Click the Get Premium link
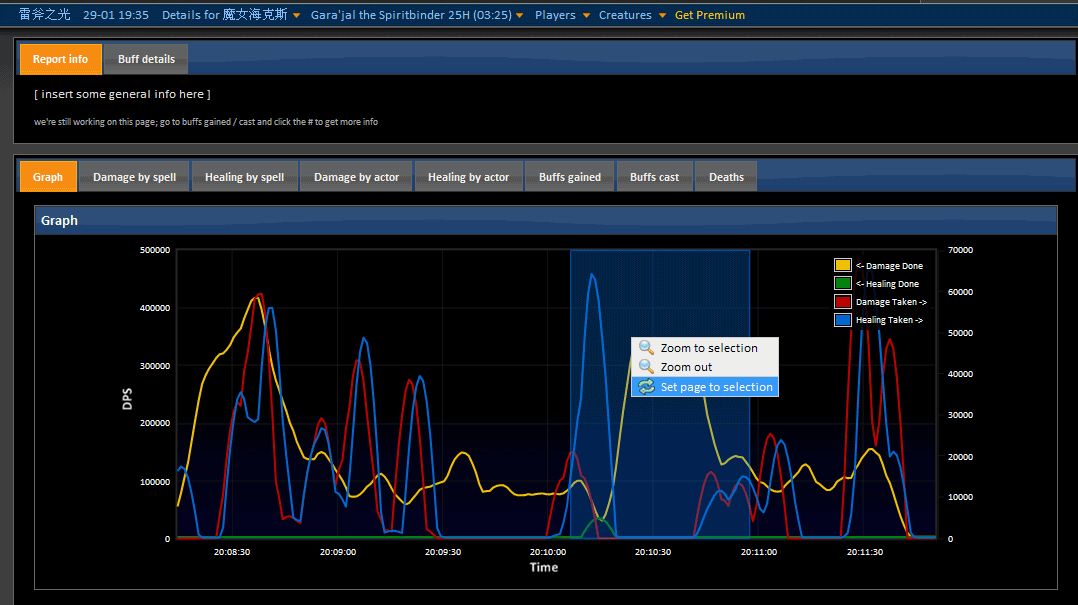 point(710,14)
